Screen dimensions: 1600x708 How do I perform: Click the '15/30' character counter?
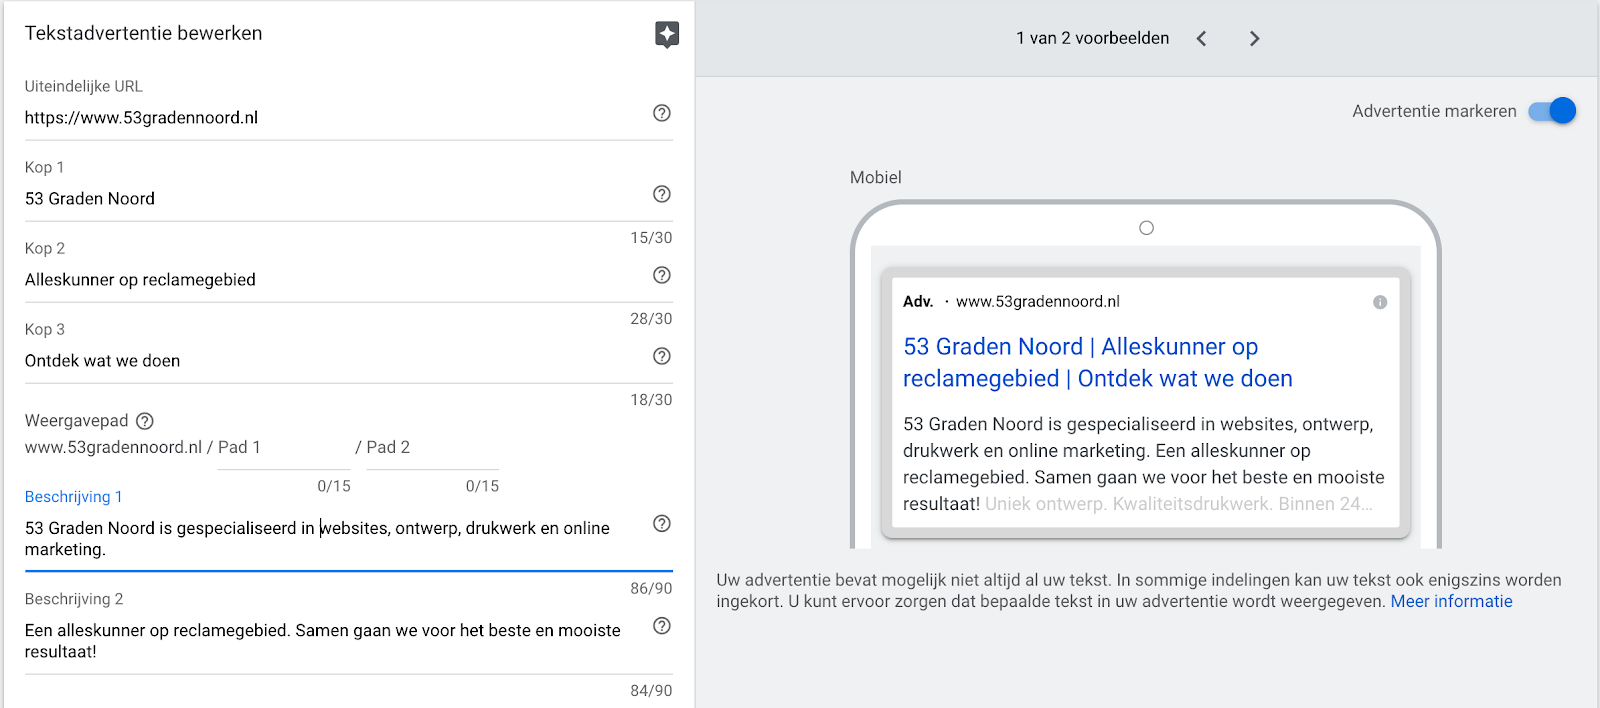coord(651,237)
